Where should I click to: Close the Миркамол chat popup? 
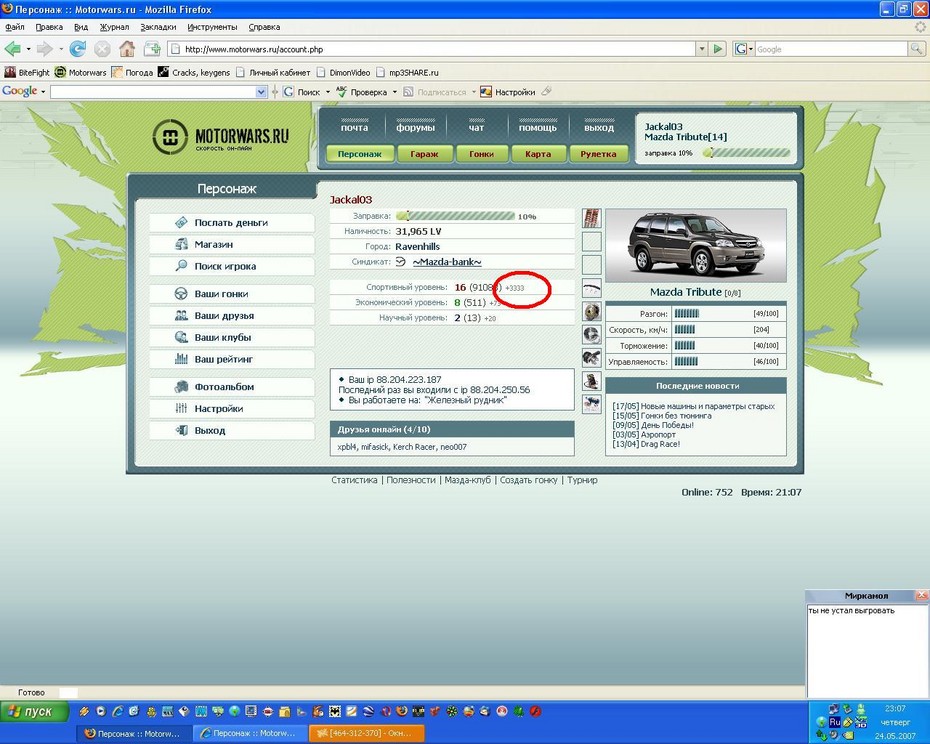[921, 594]
